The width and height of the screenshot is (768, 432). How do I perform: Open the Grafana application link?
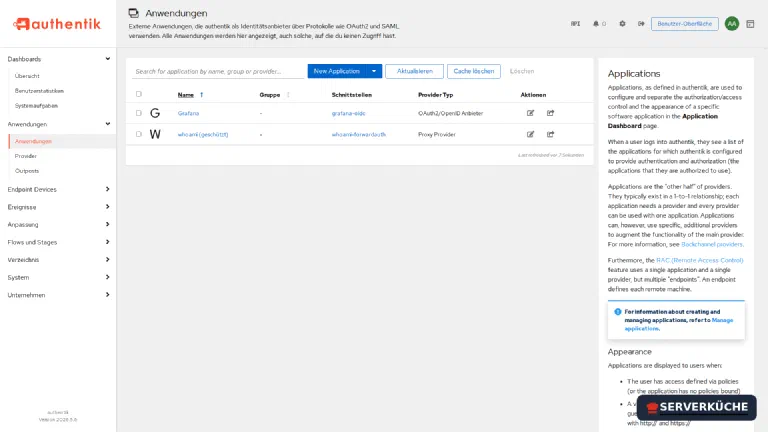pyautogui.click(x=188, y=113)
